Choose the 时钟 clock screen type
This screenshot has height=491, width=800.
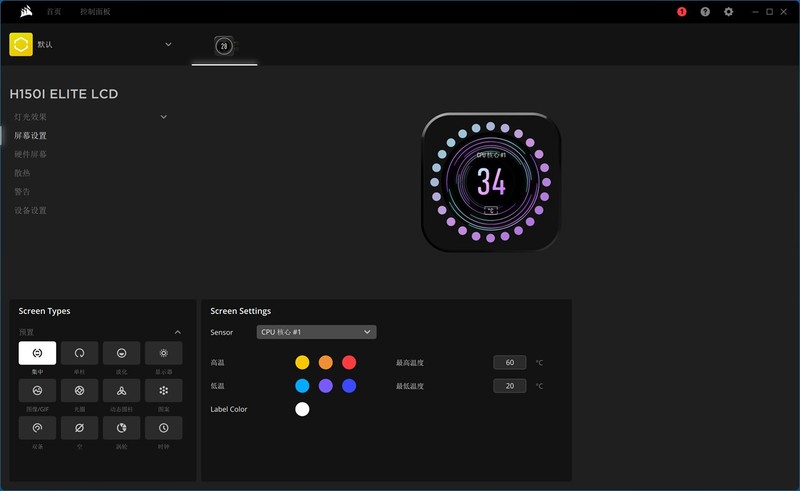pyautogui.click(x=164, y=428)
